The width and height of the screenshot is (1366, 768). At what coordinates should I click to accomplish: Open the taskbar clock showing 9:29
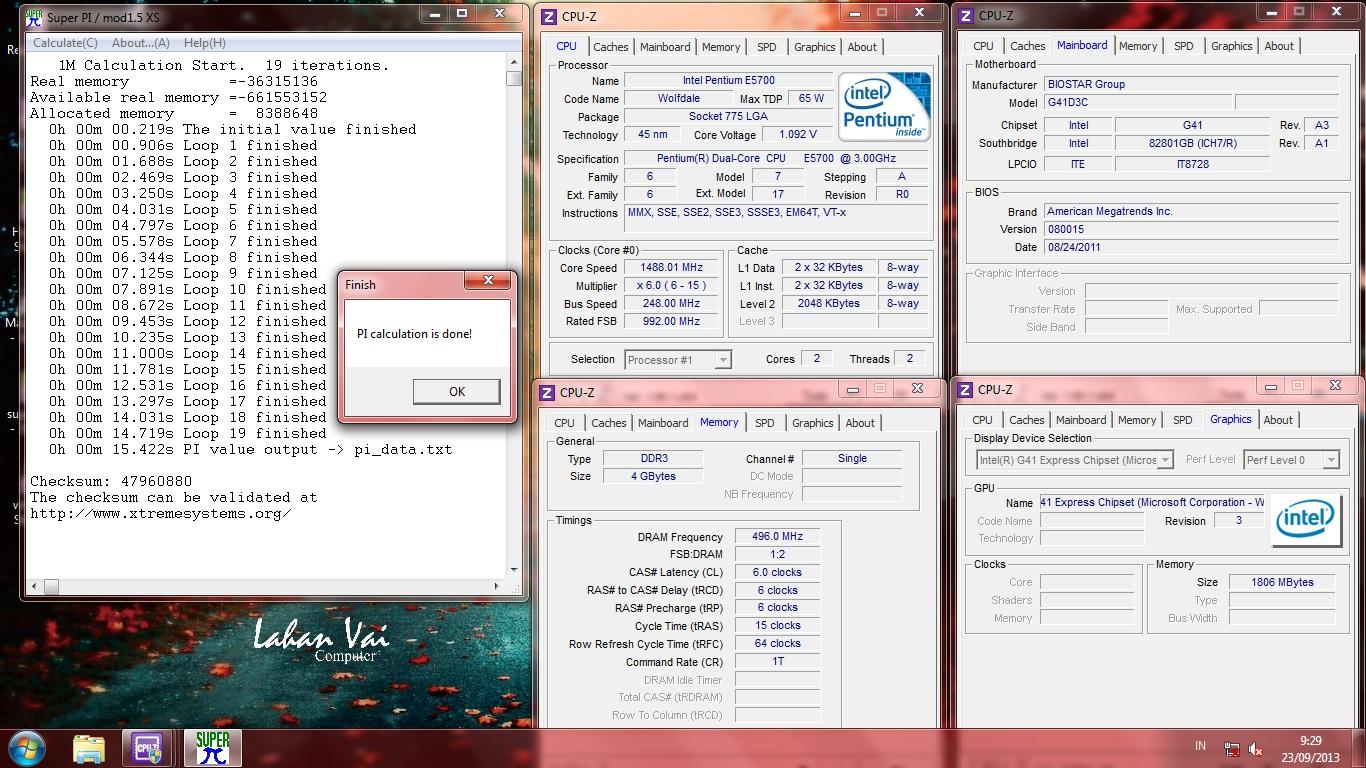coord(1310,749)
